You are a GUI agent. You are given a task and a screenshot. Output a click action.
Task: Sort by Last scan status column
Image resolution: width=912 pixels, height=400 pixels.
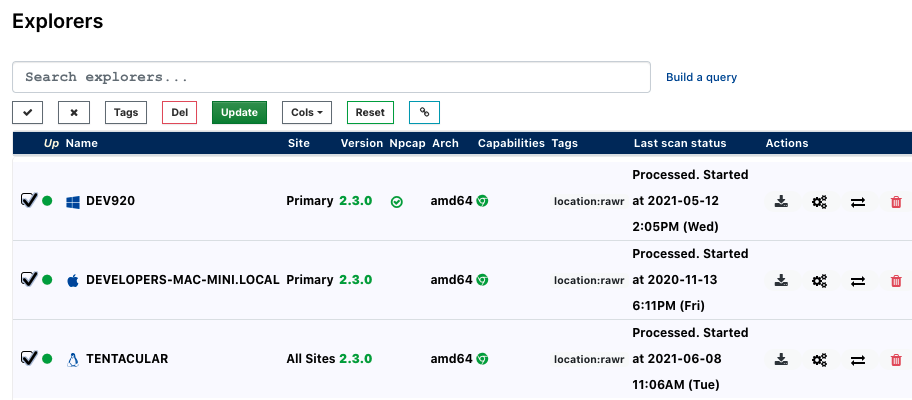pyautogui.click(x=679, y=143)
